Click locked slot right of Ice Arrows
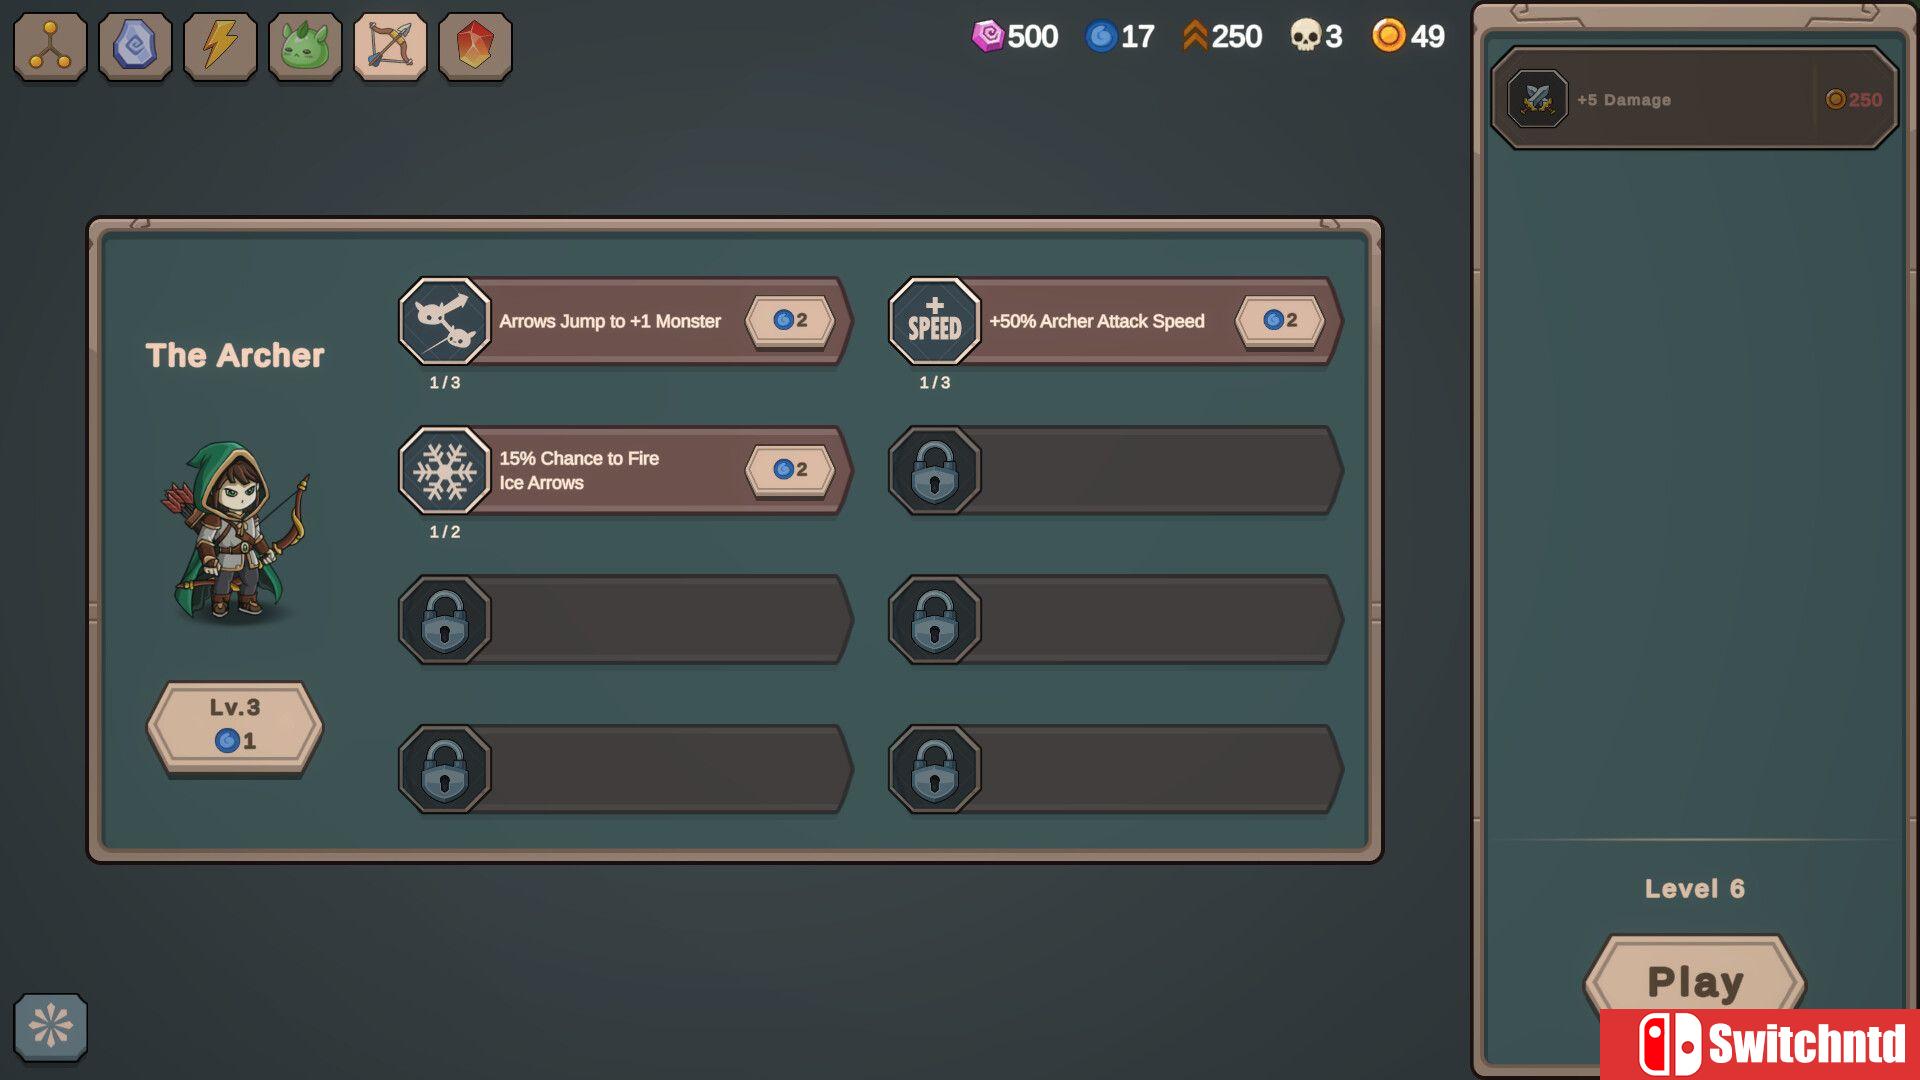 tap(1115, 470)
